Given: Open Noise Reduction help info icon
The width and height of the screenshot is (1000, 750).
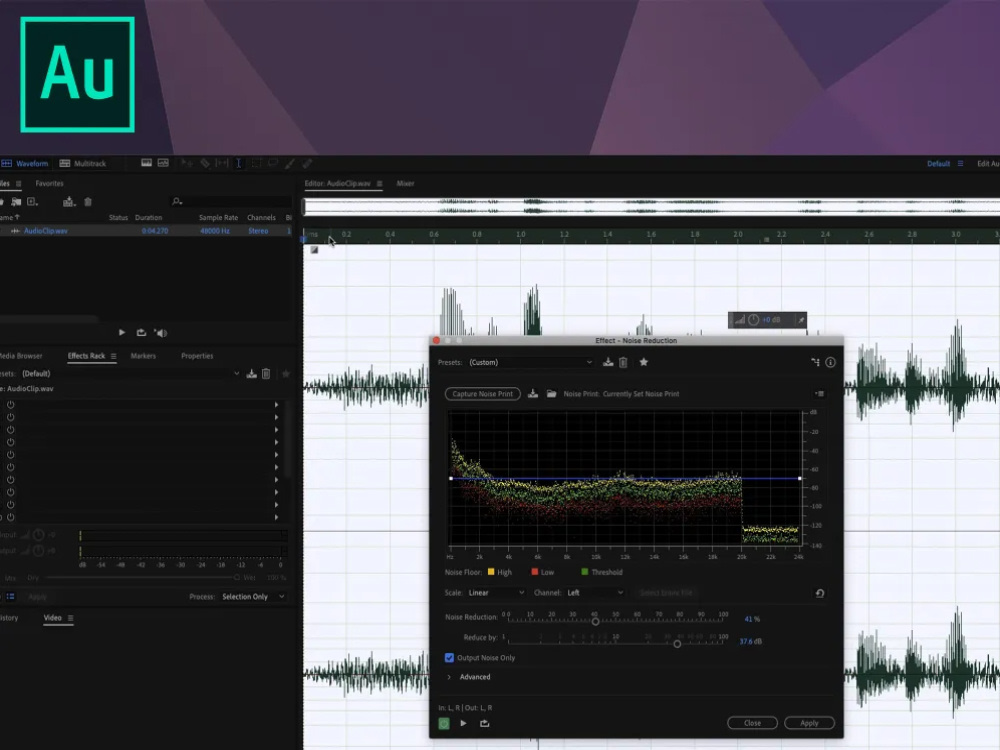Looking at the screenshot, I should (830, 362).
